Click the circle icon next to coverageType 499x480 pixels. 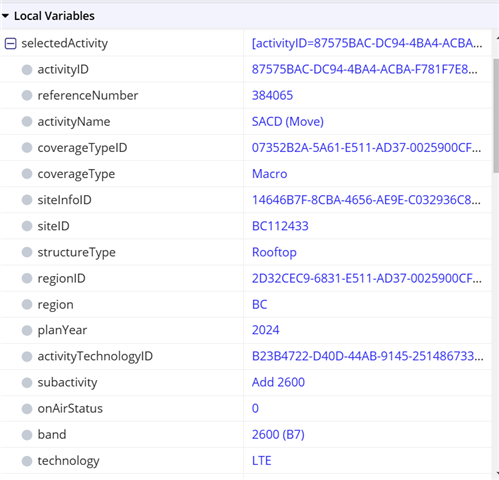click(x=27, y=174)
